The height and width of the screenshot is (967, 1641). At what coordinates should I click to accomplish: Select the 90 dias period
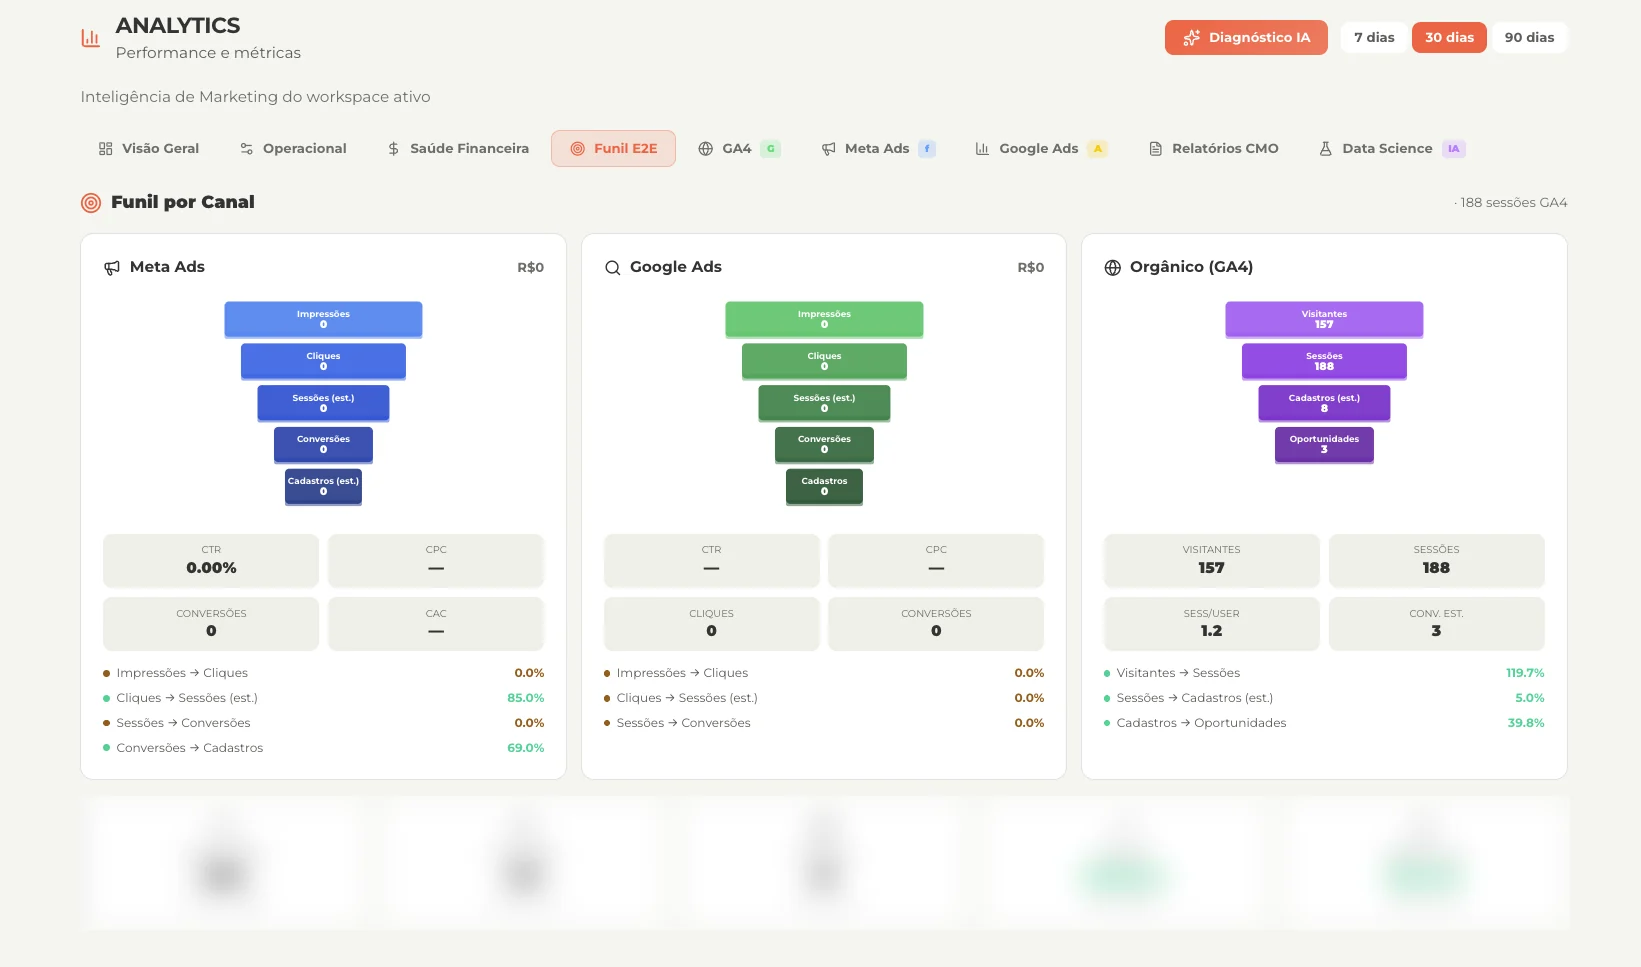1529,38
